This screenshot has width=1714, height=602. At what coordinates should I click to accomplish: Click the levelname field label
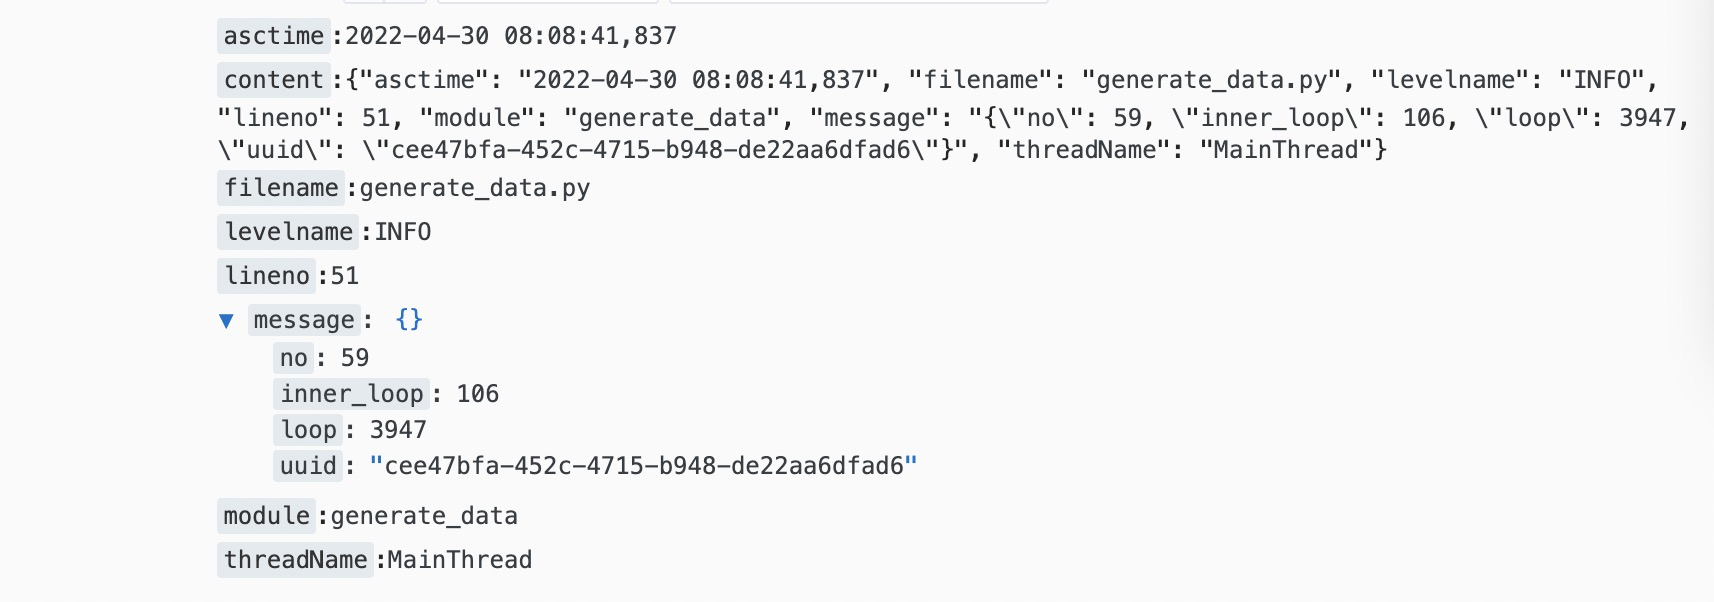click(x=288, y=232)
